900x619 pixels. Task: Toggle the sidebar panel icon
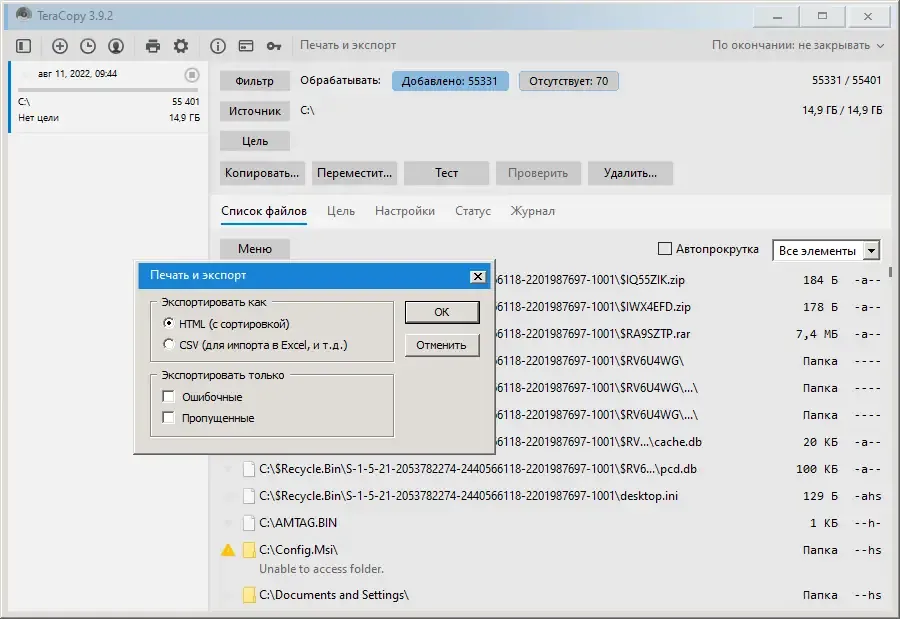click(24, 46)
